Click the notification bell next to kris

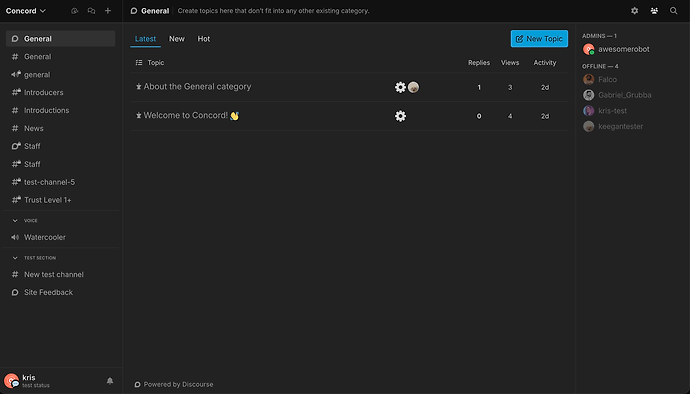click(x=110, y=381)
